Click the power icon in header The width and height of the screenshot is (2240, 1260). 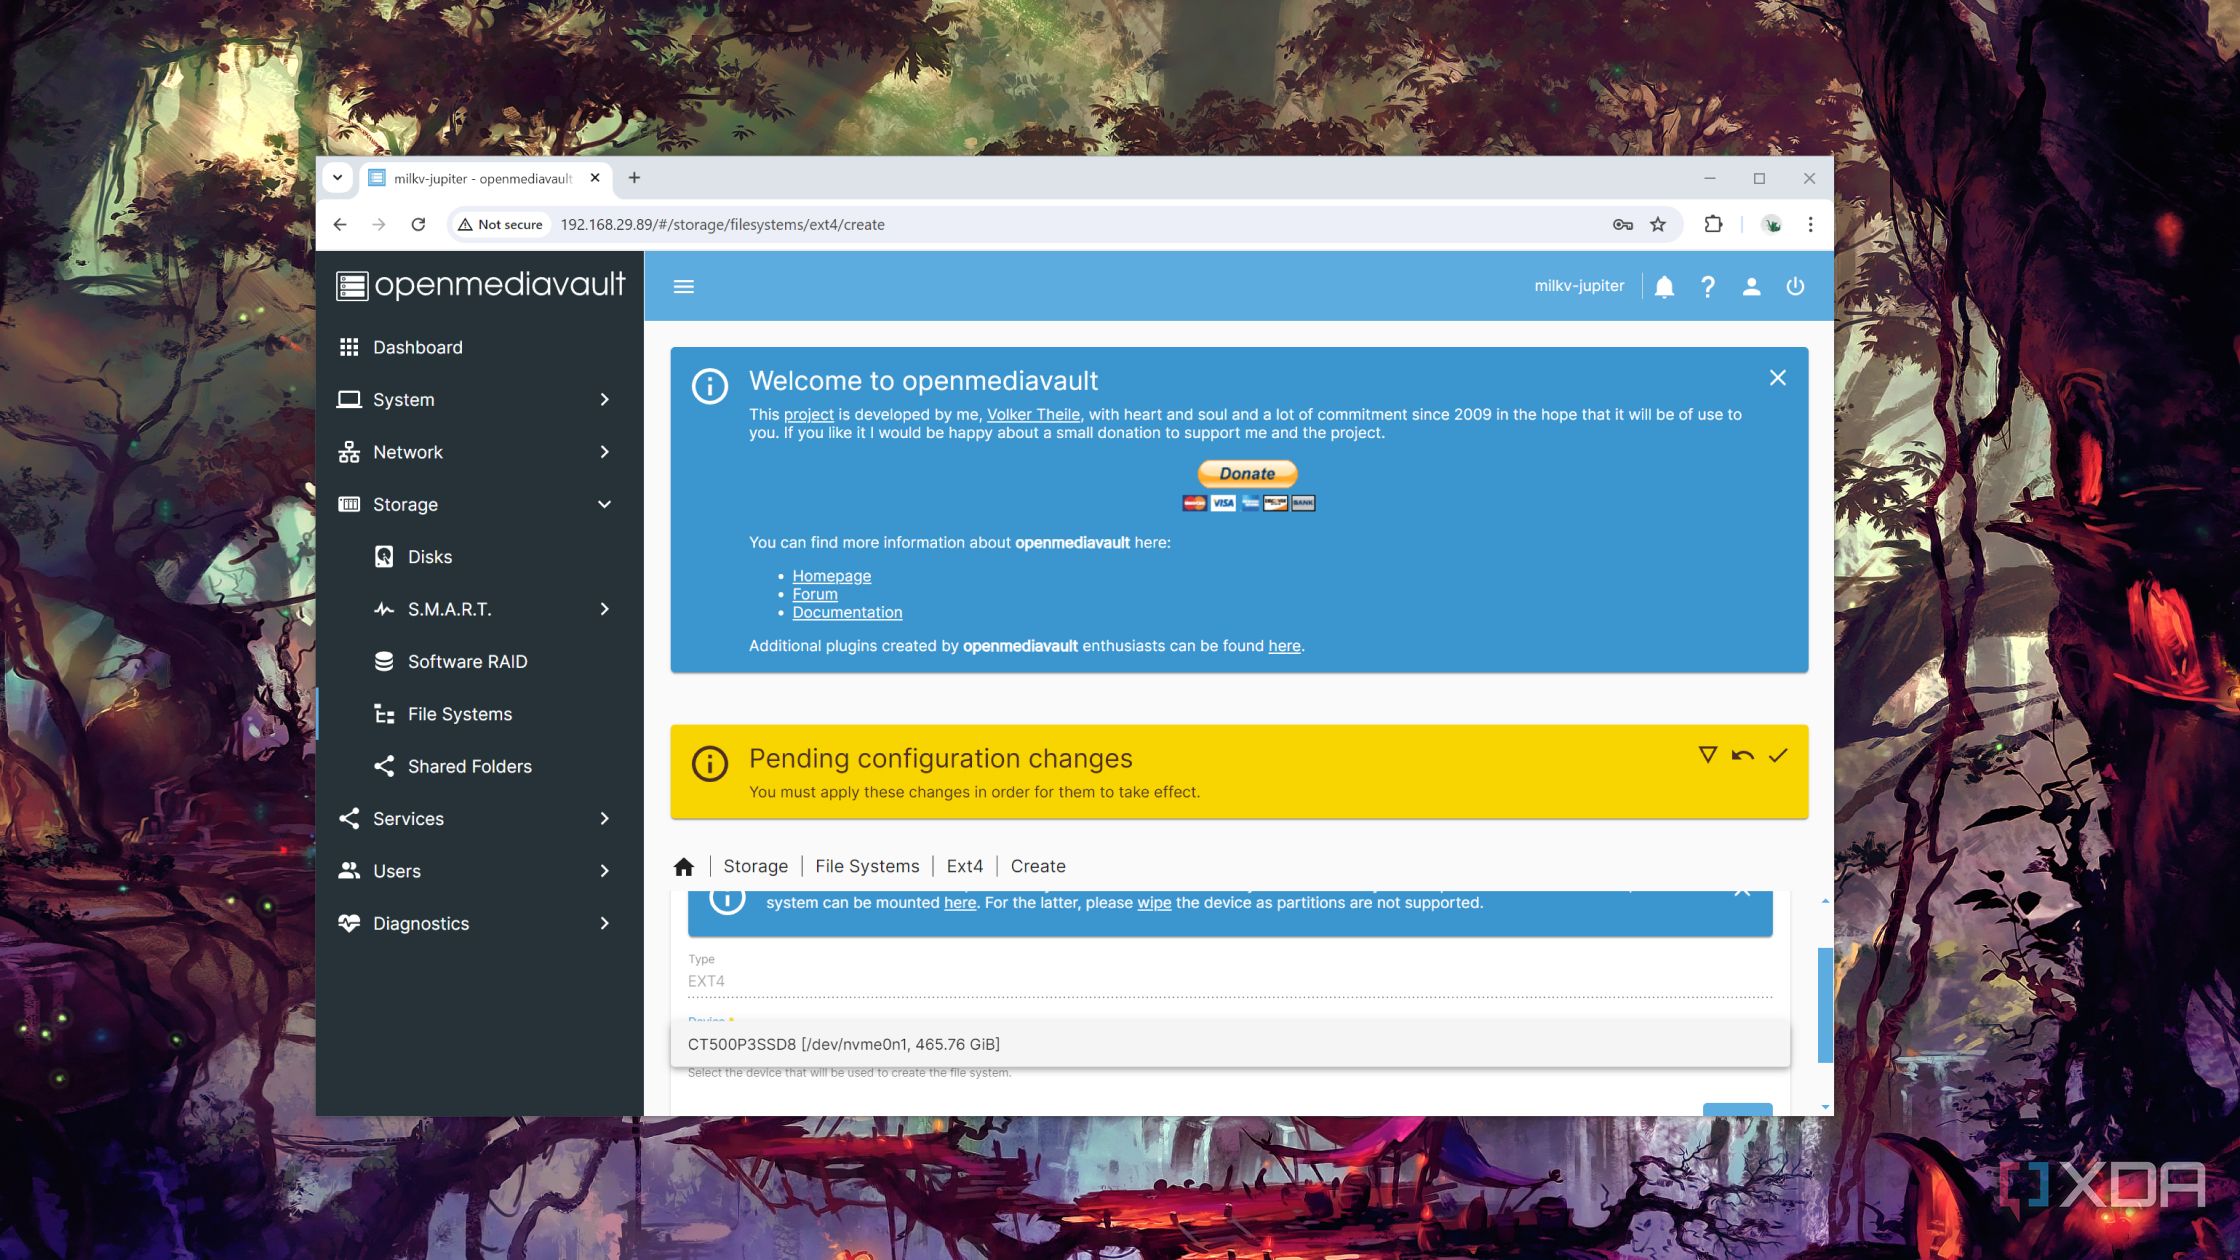tap(1795, 286)
